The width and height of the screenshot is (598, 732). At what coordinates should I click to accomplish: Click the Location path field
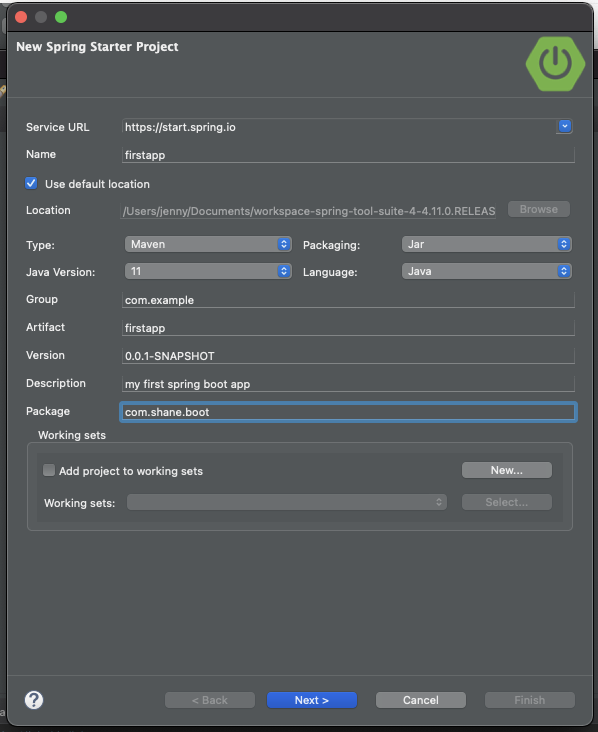point(308,211)
